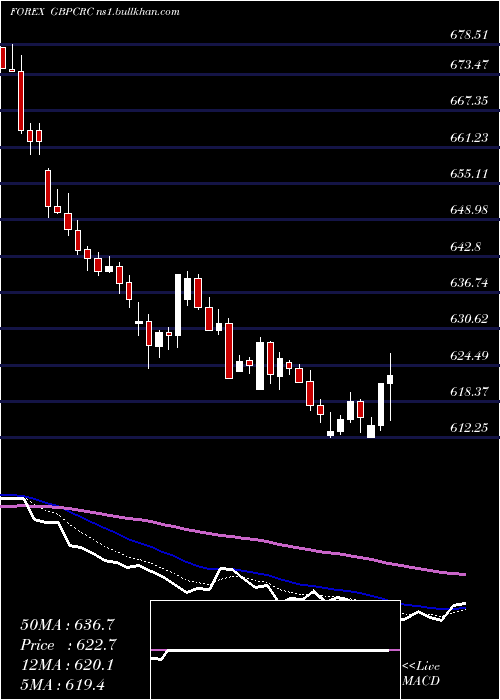This screenshot has height=700, width=500.
Task: Click the 618.37 price level label
Action: pos(469,392)
